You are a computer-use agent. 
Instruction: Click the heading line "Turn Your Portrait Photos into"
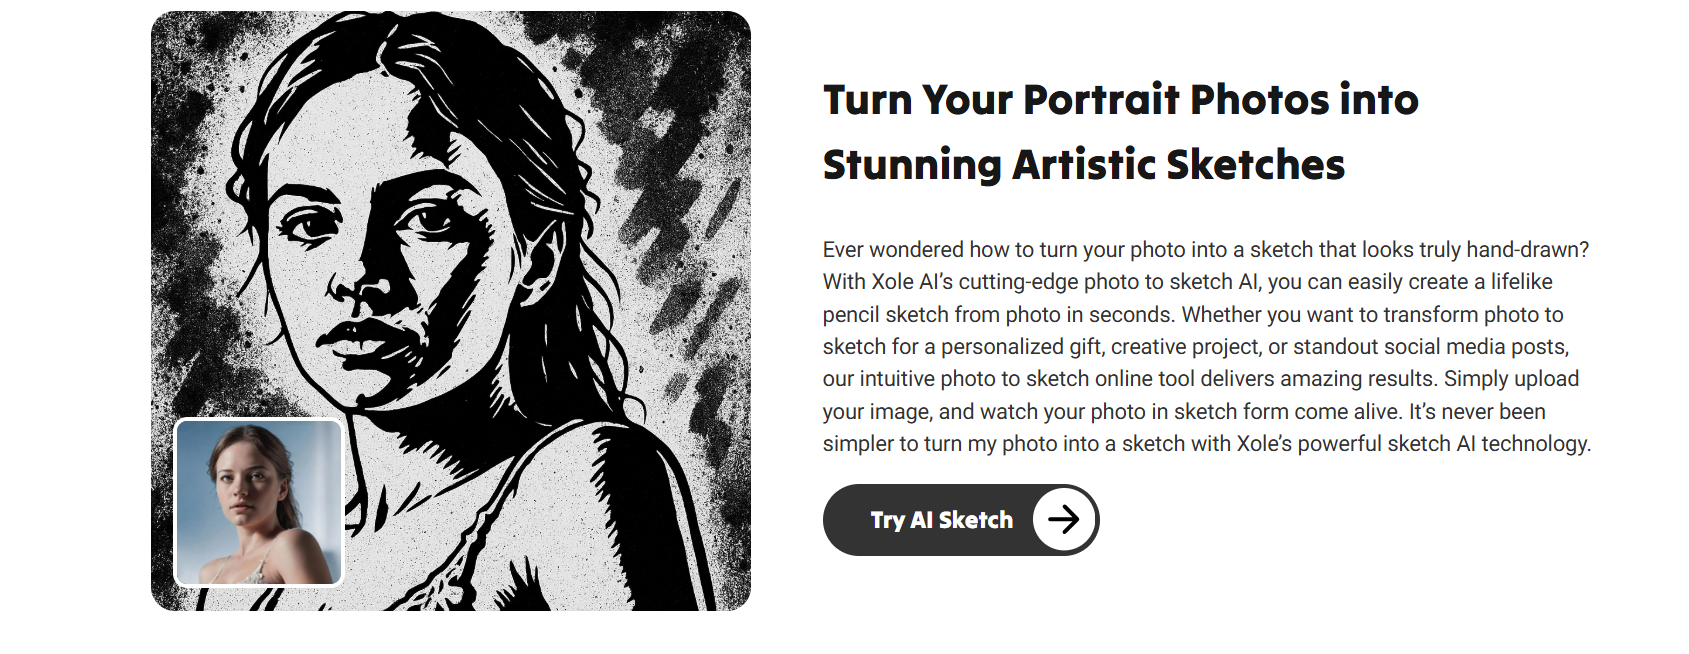(1120, 100)
